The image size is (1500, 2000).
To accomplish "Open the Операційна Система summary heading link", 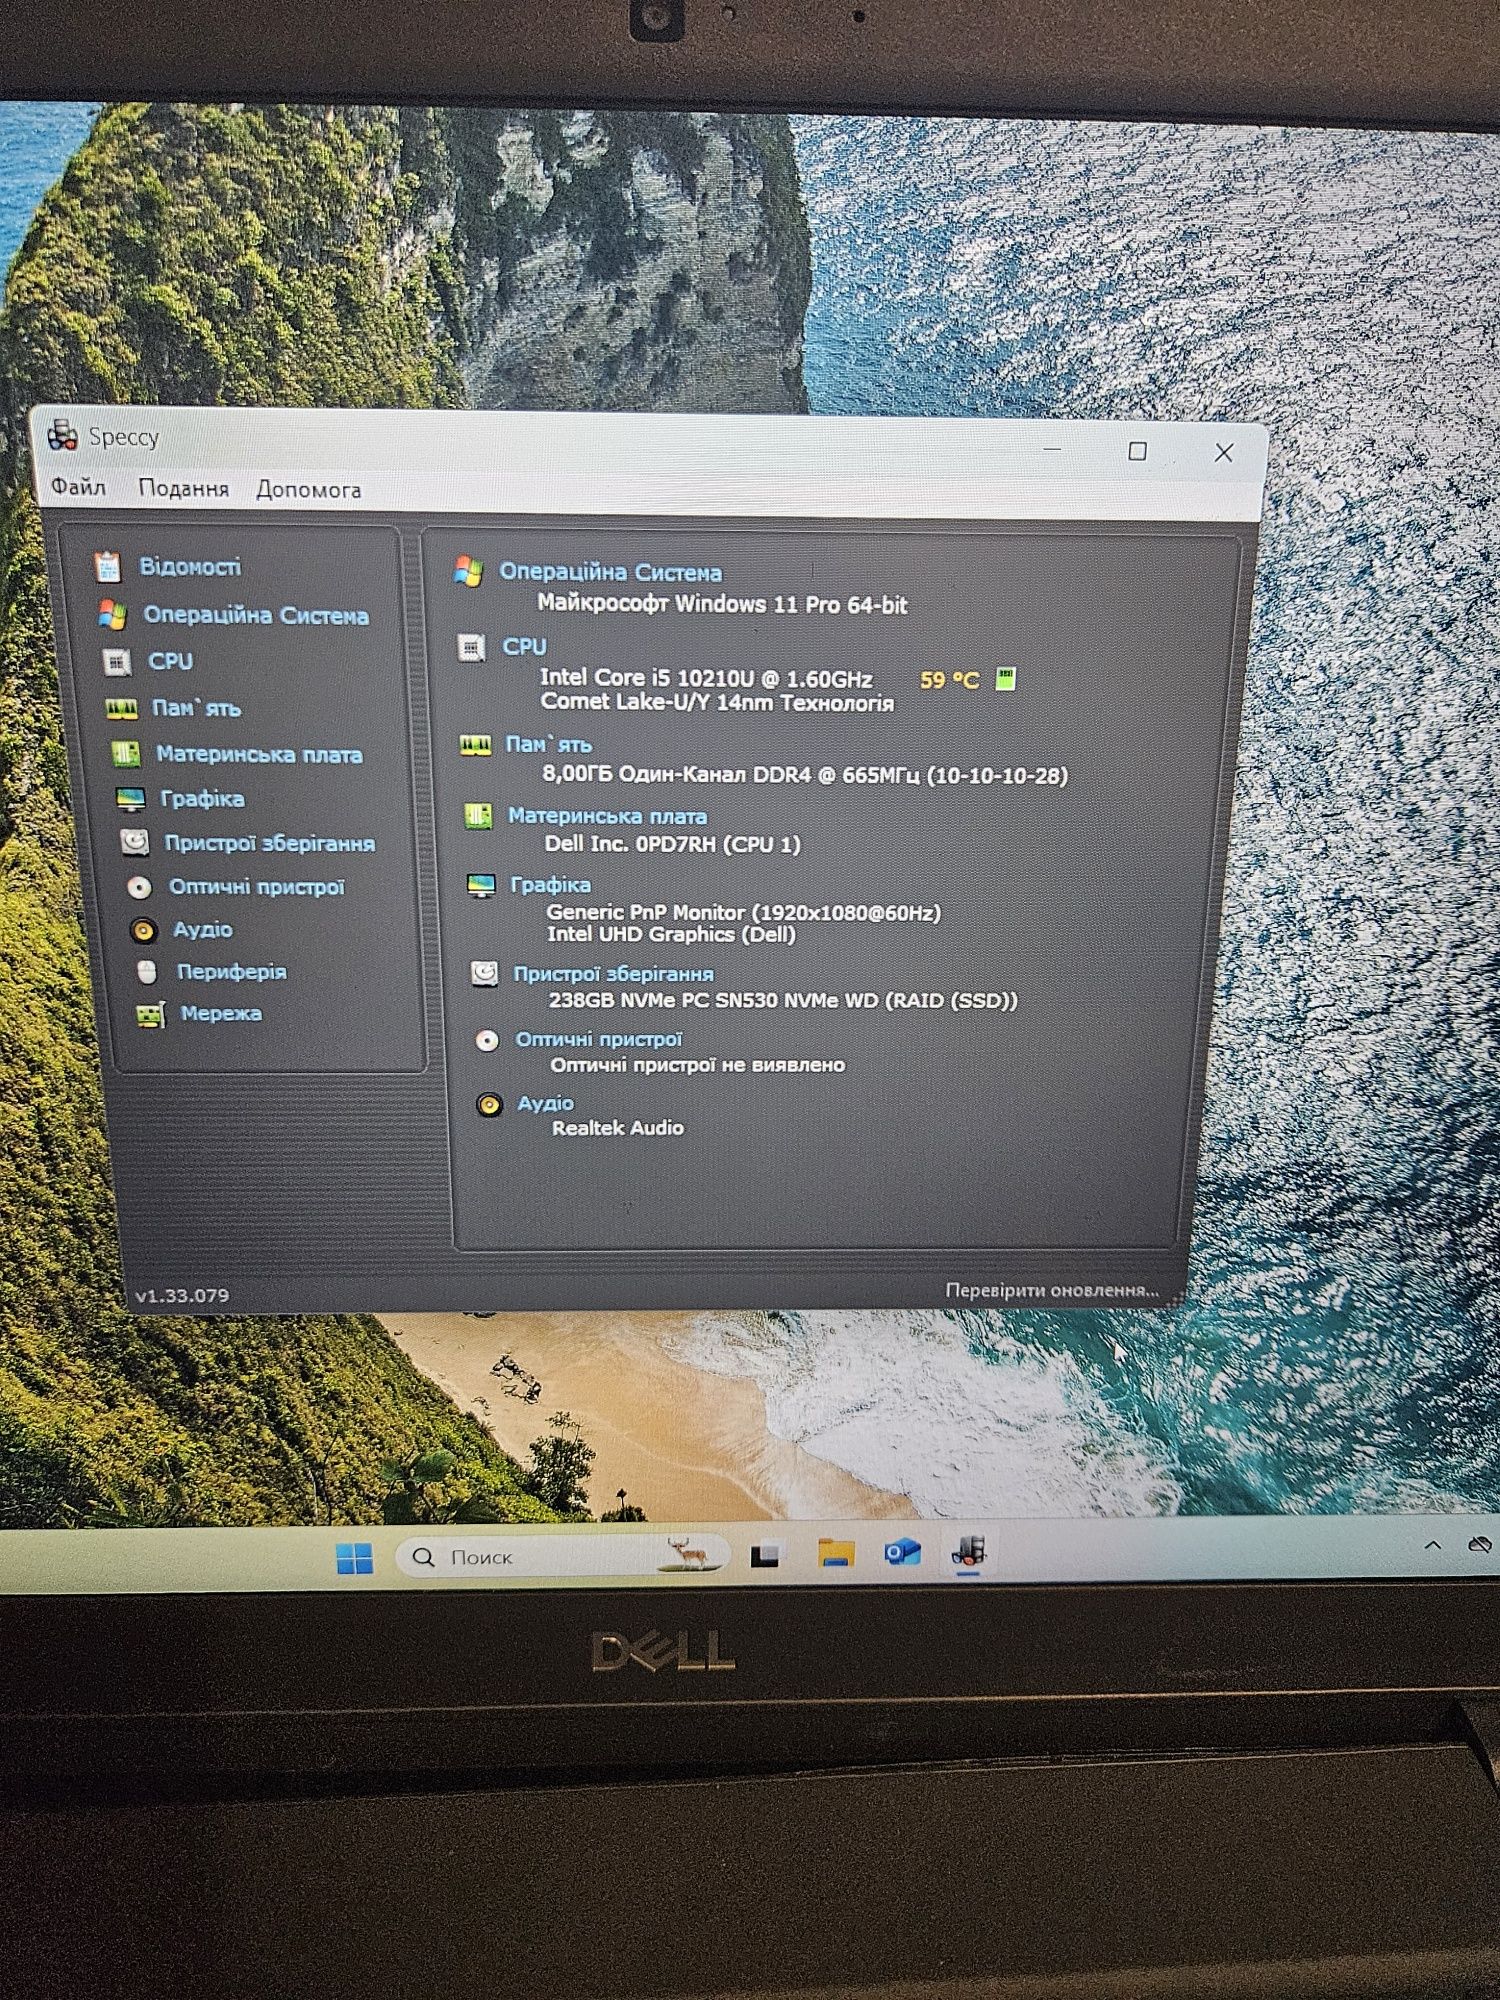I will coord(611,572).
